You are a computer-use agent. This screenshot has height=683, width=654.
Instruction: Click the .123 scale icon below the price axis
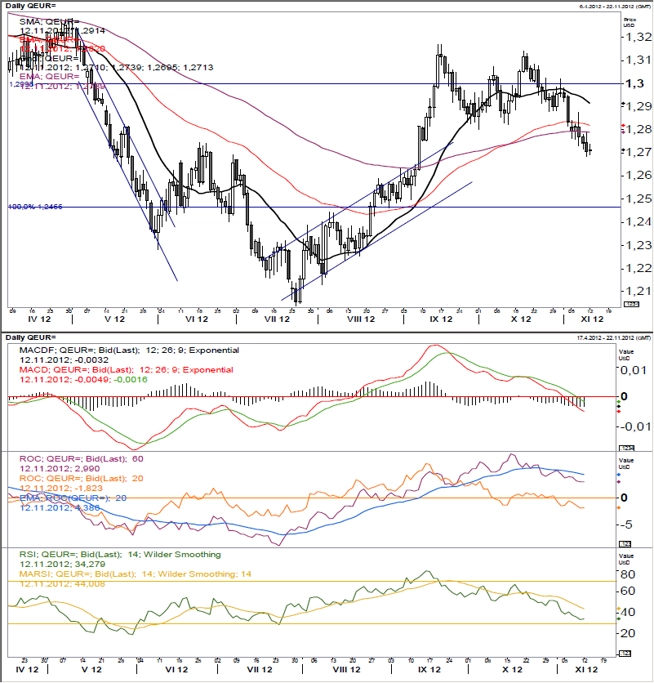click(631, 304)
